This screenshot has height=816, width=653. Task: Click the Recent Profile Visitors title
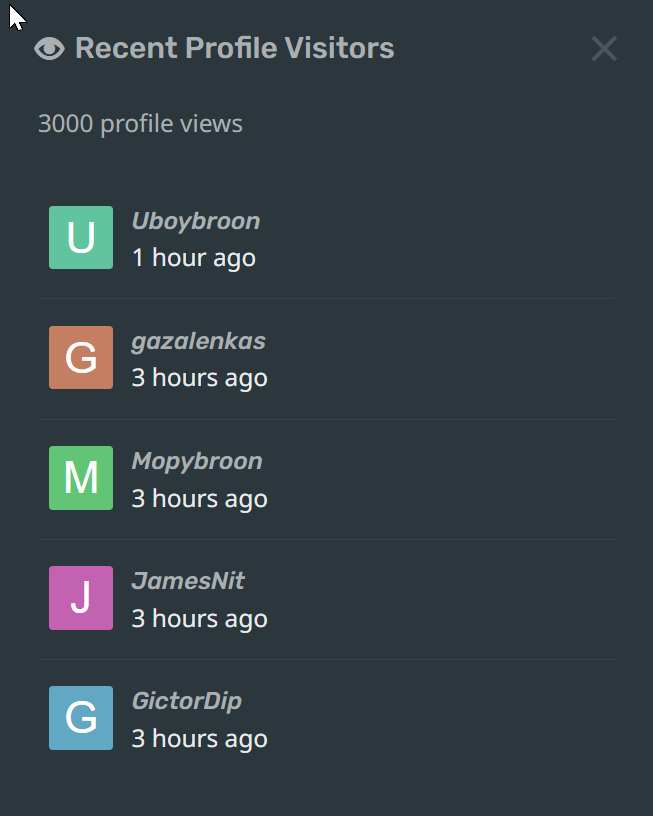click(234, 47)
